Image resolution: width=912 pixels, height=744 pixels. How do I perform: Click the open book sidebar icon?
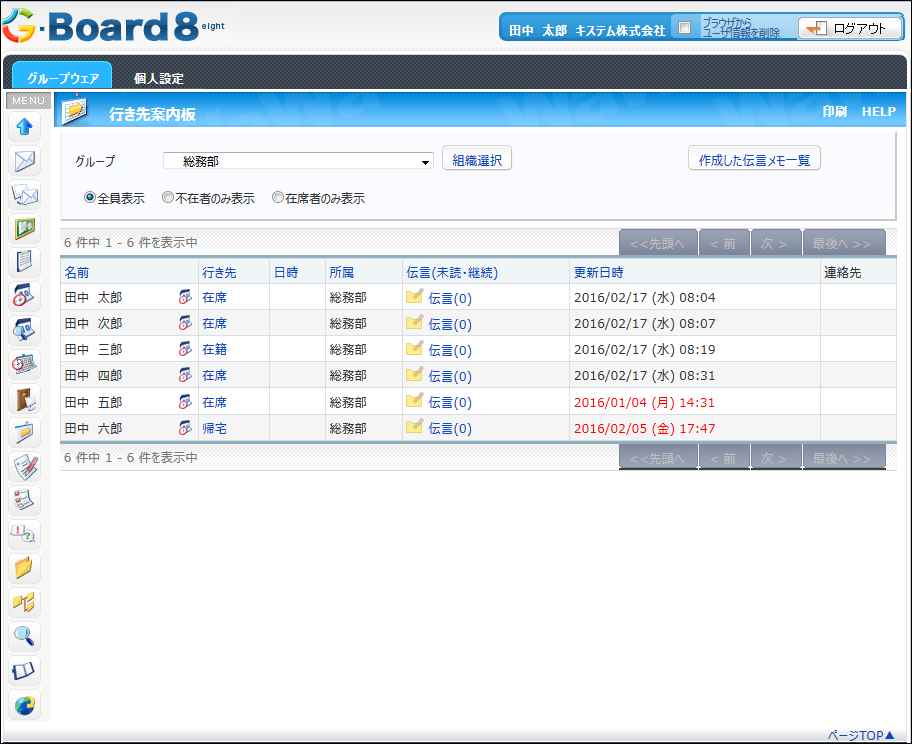click(25, 670)
